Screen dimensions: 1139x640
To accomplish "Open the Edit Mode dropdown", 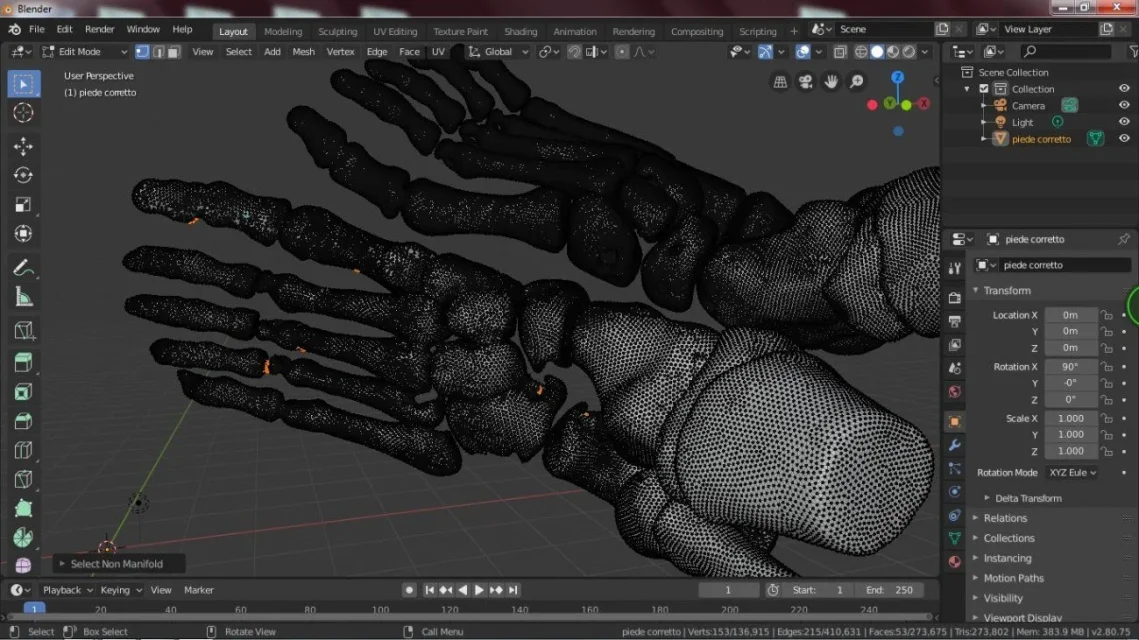I will pos(85,52).
